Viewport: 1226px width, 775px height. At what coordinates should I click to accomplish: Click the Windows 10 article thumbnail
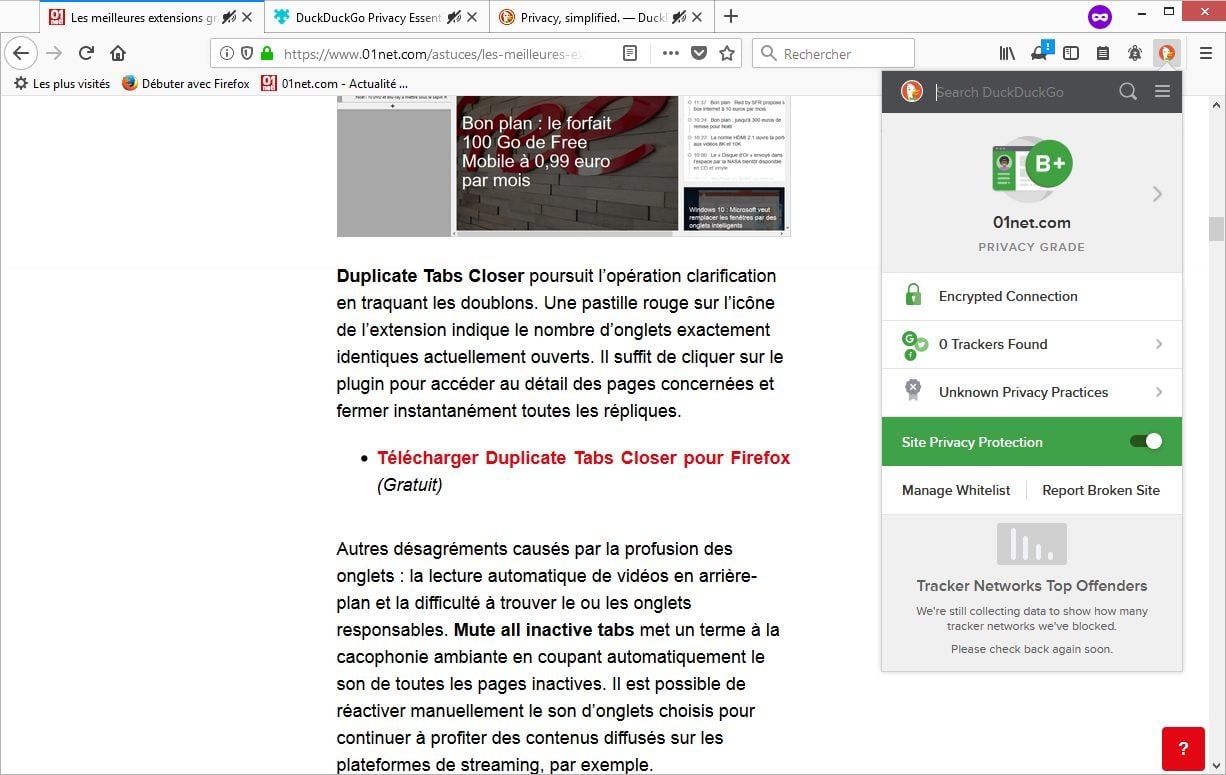point(734,210)
